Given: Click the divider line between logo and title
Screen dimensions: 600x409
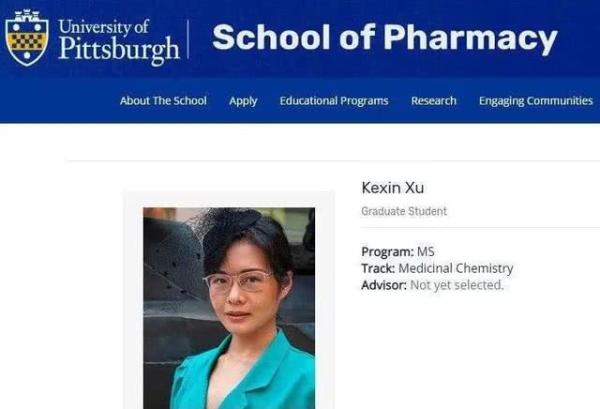Looking at the screenshot, I should coord(188,39).
